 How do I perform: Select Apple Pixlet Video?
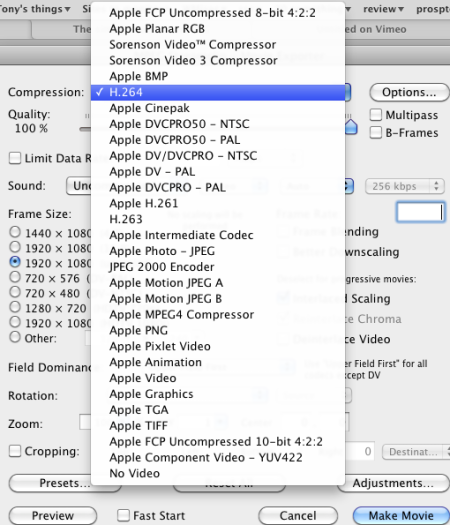pos(218,347)
